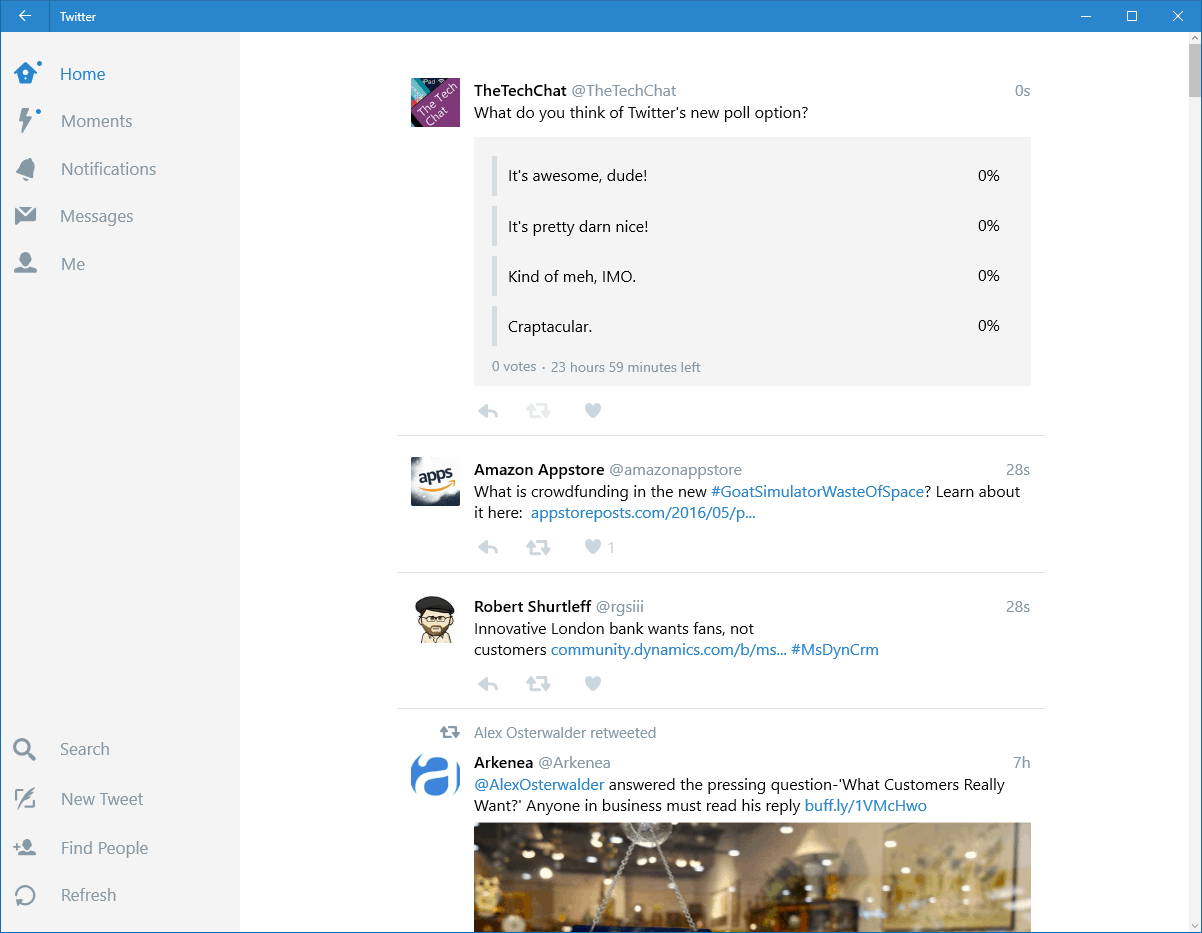Select Home in the sidebar
The image size is (1202, 933).
82,74
